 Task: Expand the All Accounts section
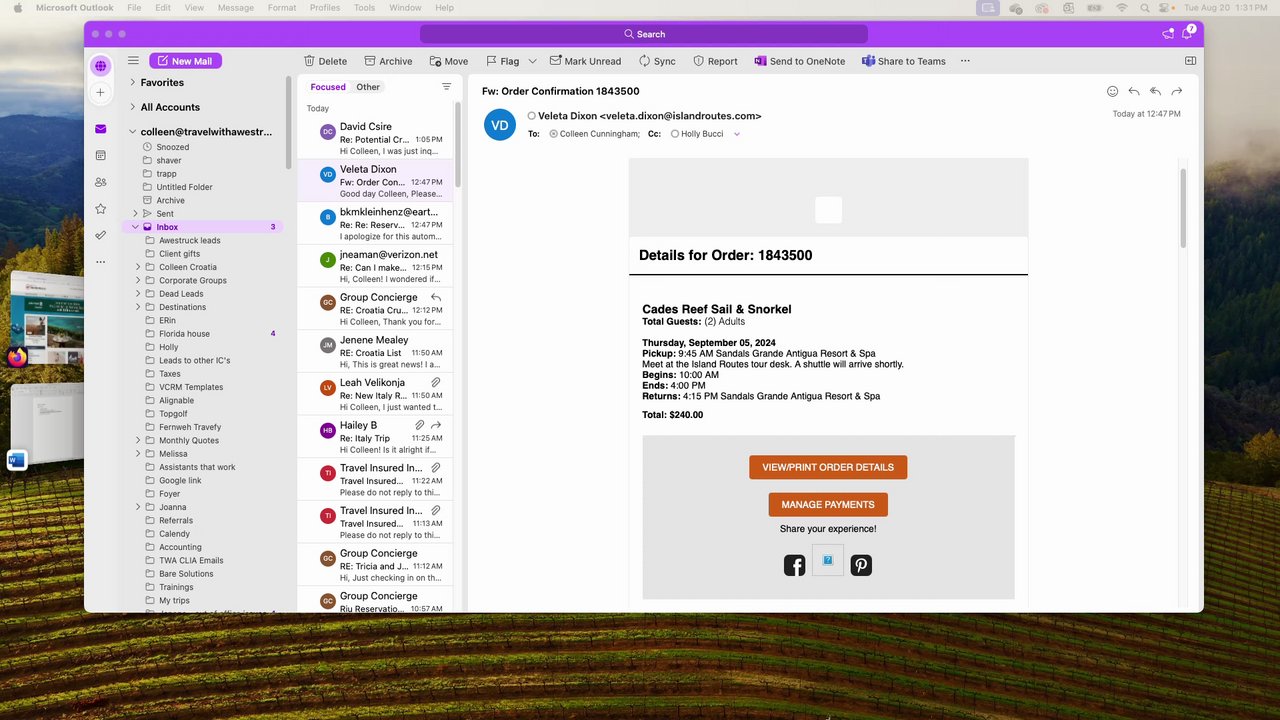(x=132, y=107)
